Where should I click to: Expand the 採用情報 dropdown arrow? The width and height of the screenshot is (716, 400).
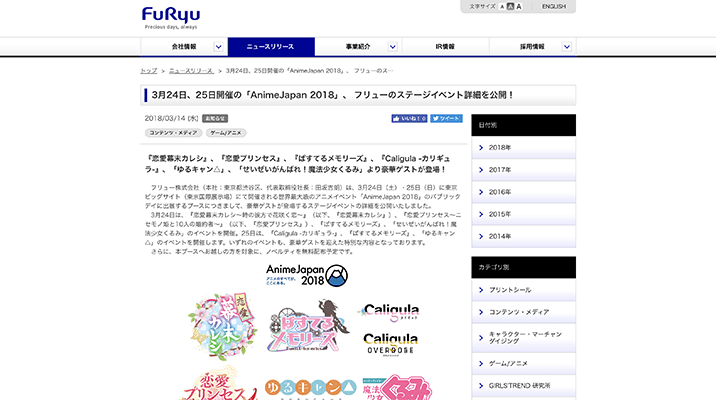[x=567, y=47]
